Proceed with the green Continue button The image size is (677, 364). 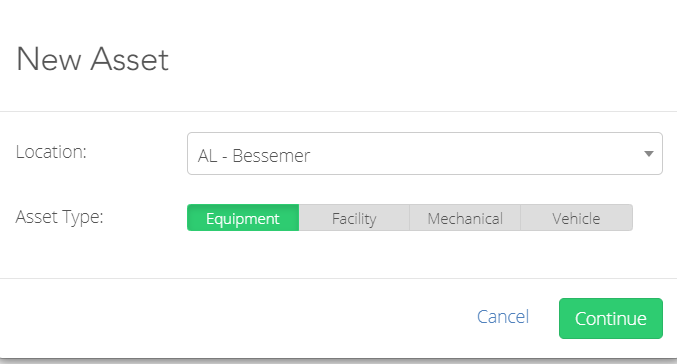611,318
